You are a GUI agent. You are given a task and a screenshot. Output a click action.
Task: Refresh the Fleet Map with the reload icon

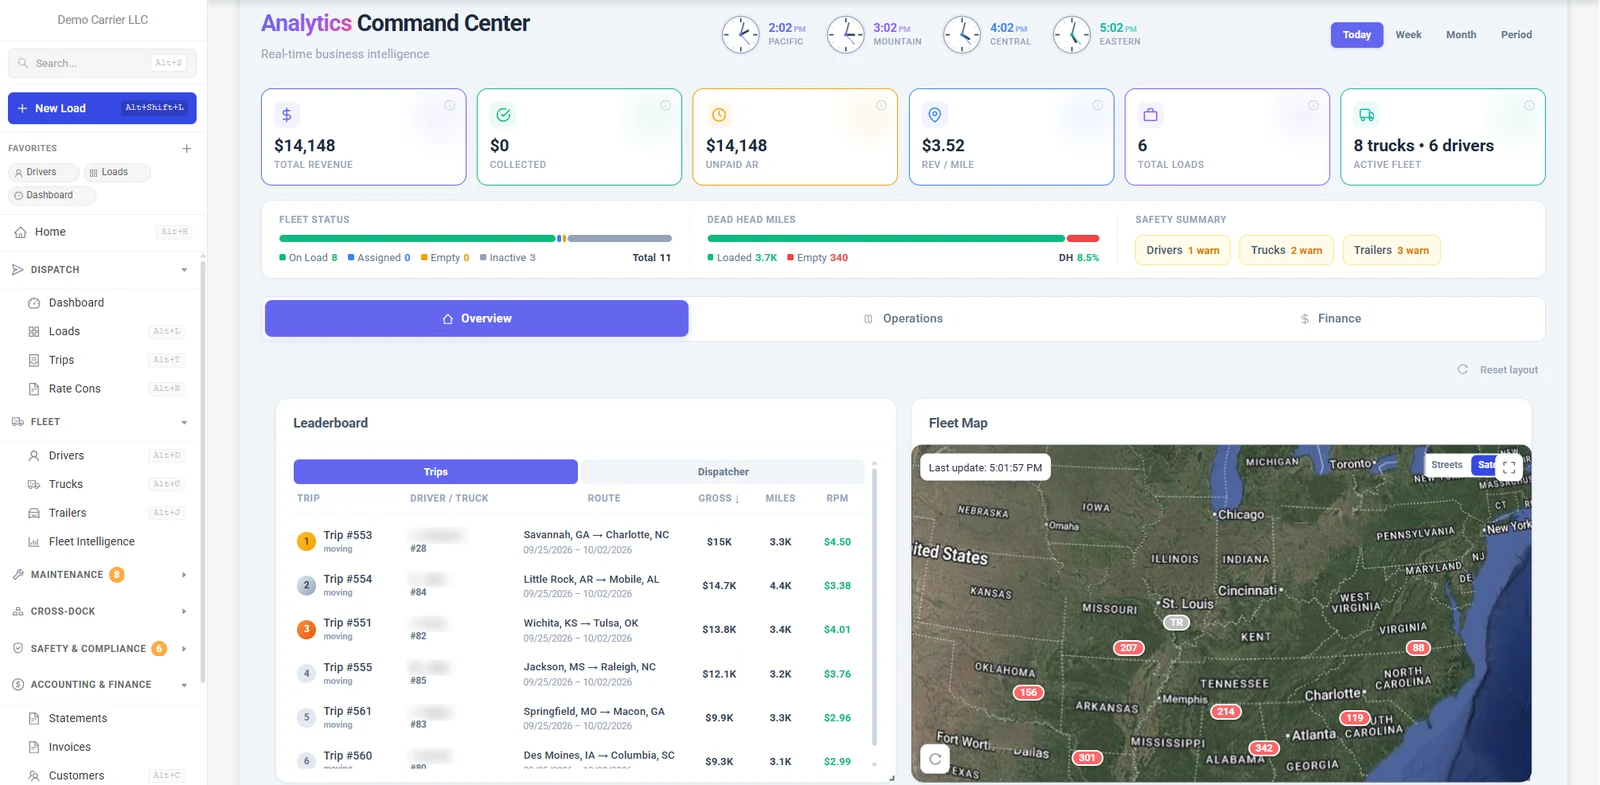[935, 759]
